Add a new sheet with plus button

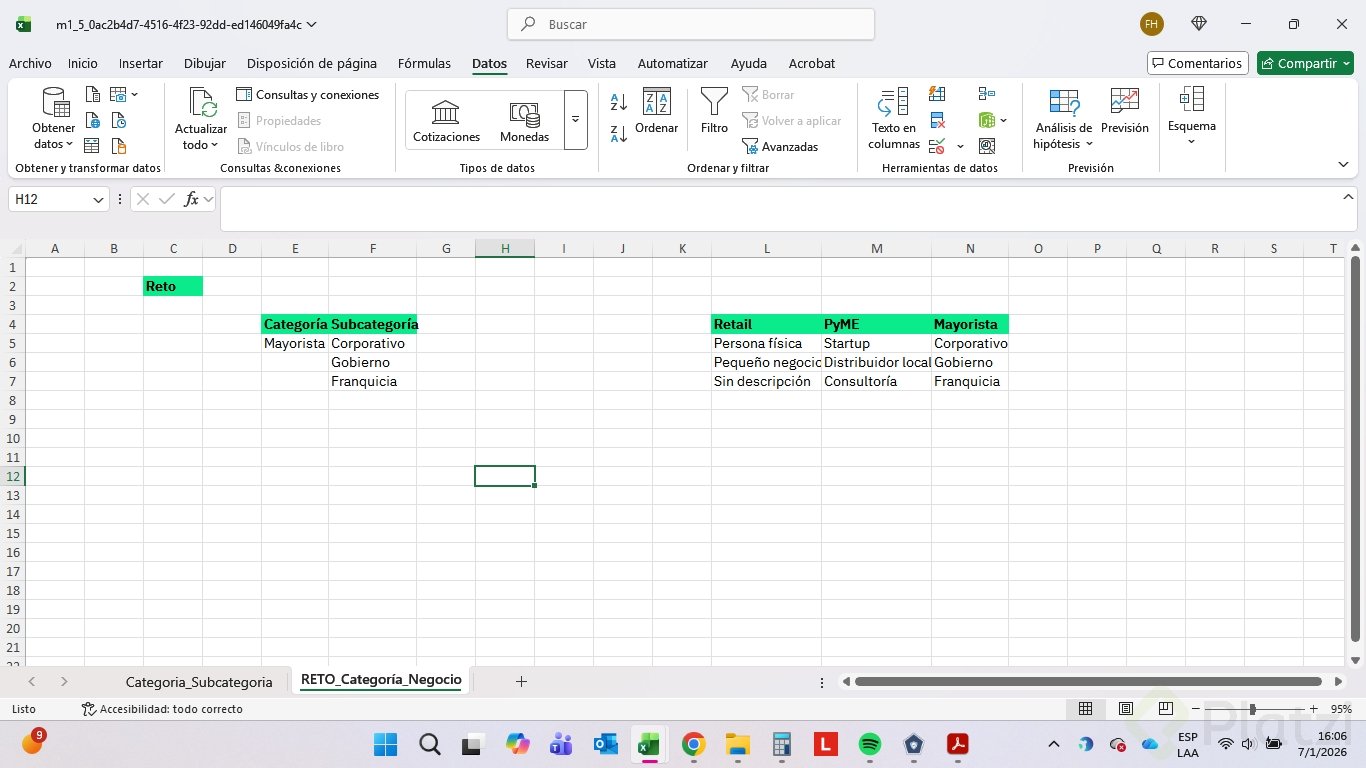521,681
